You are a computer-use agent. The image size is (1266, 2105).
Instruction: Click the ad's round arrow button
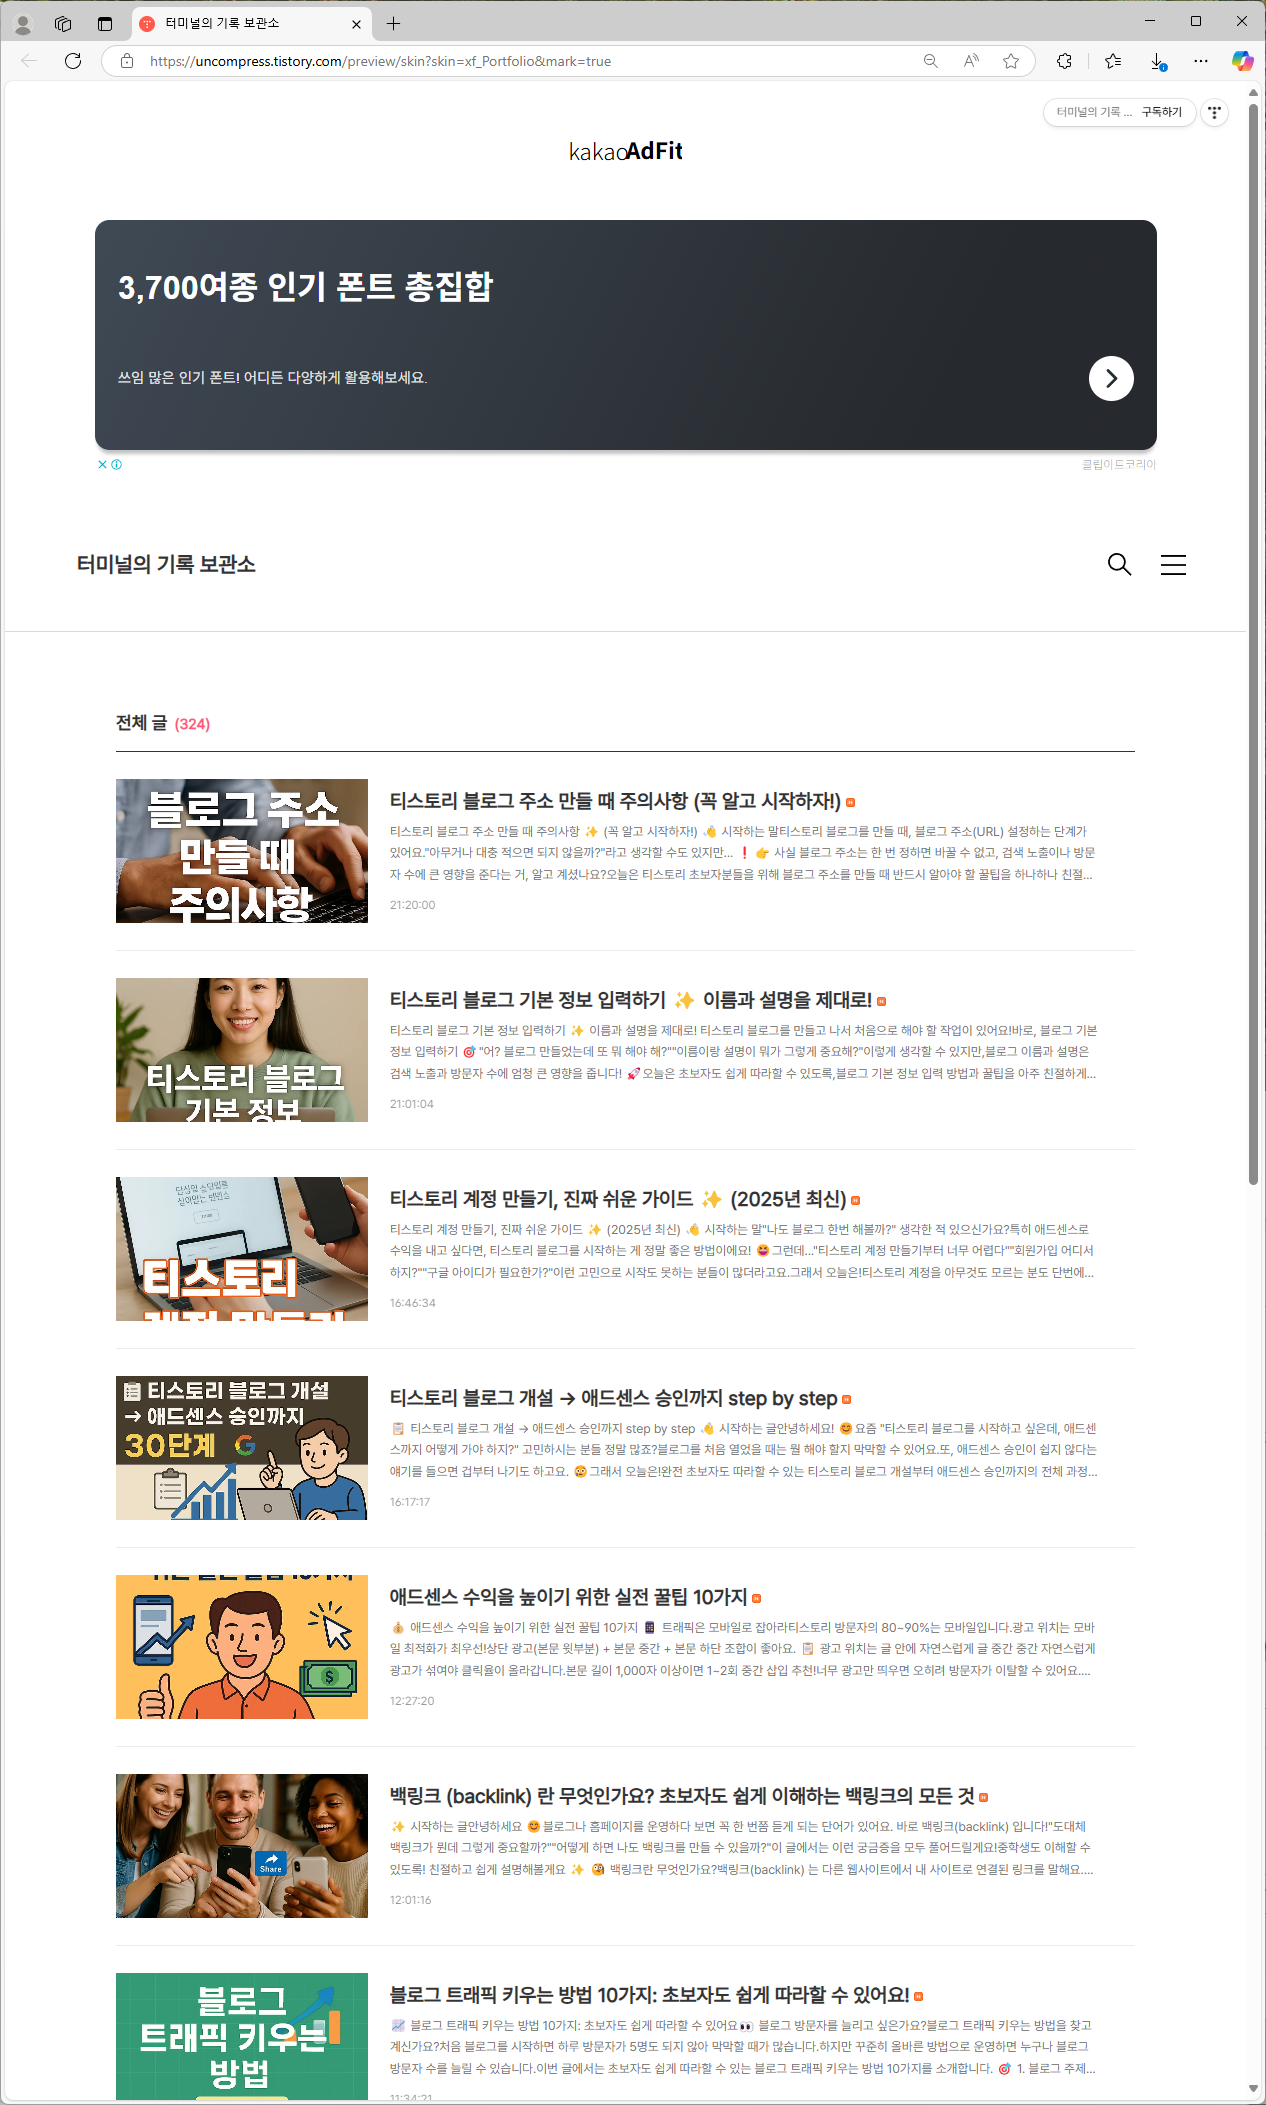(x=1111, y=378)
